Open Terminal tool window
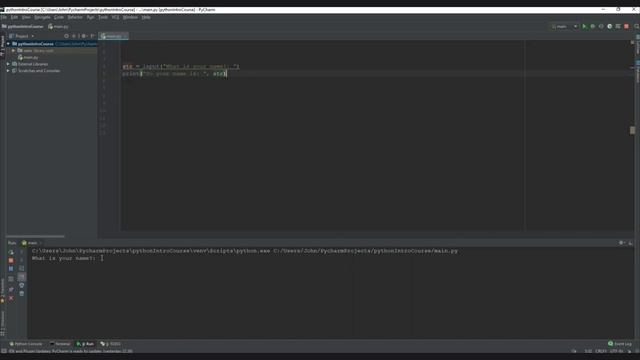The width and height of the screenshot is (640, 360). [60, 344]
